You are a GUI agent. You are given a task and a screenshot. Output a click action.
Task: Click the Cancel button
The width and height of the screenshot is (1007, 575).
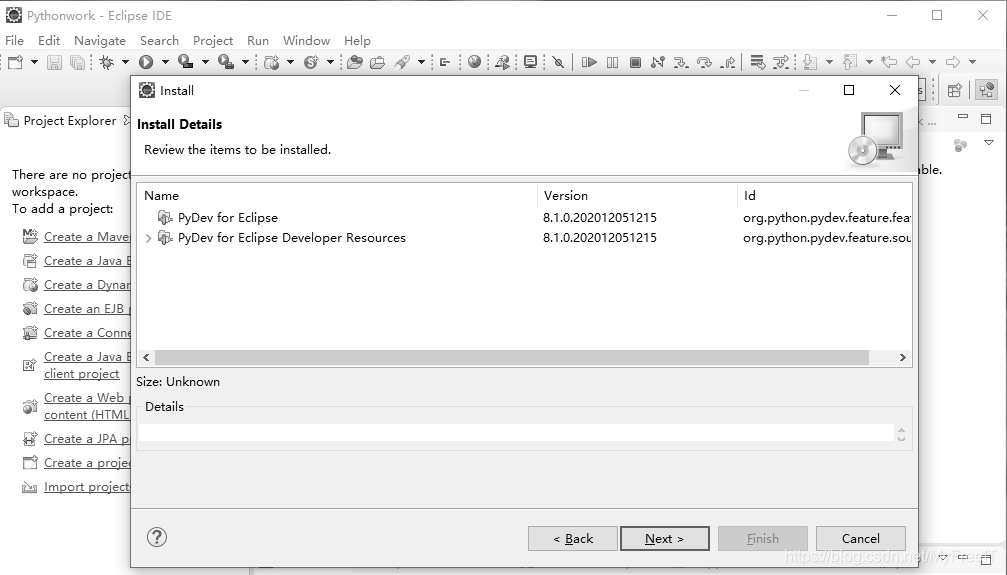[x=861, y=538]
